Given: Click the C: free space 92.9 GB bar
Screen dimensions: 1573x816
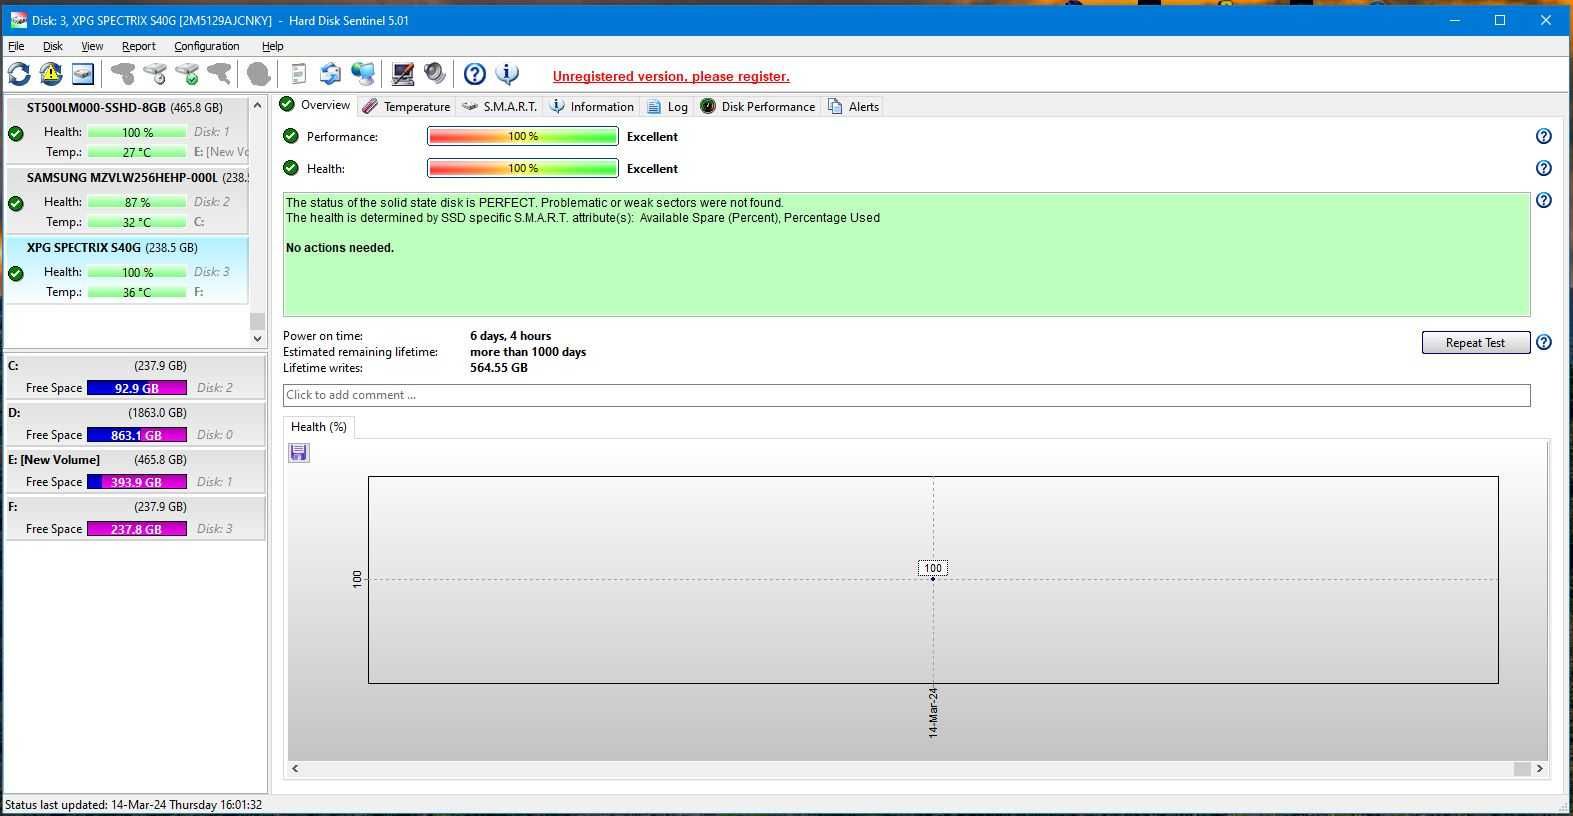Looking at the screenshot, I should (137, 388).
